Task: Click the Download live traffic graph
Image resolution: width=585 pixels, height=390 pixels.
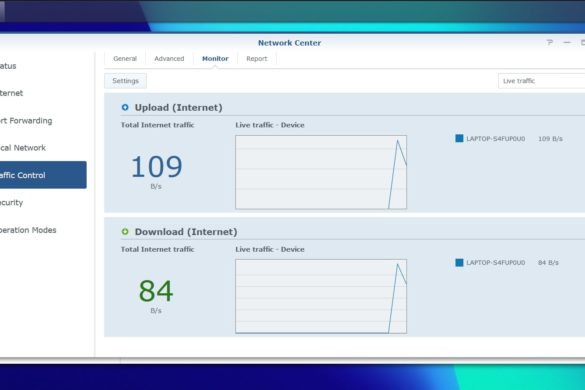Action: [x=321, y=296]
